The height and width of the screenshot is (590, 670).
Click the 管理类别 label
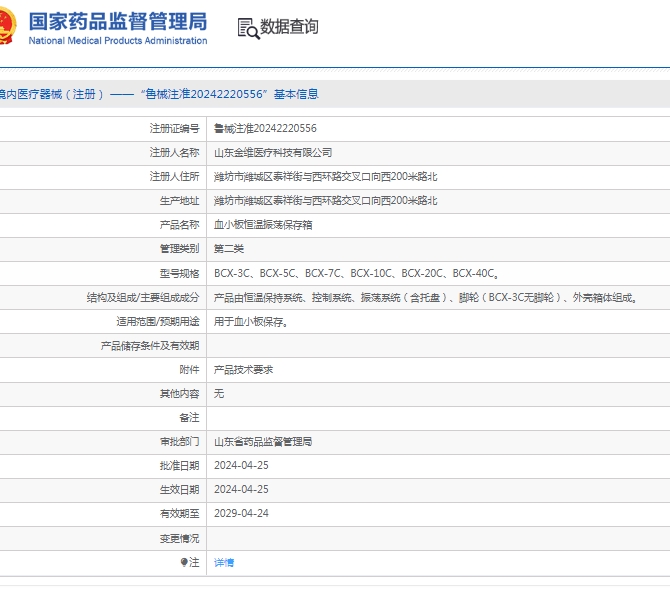click(179, 249)
